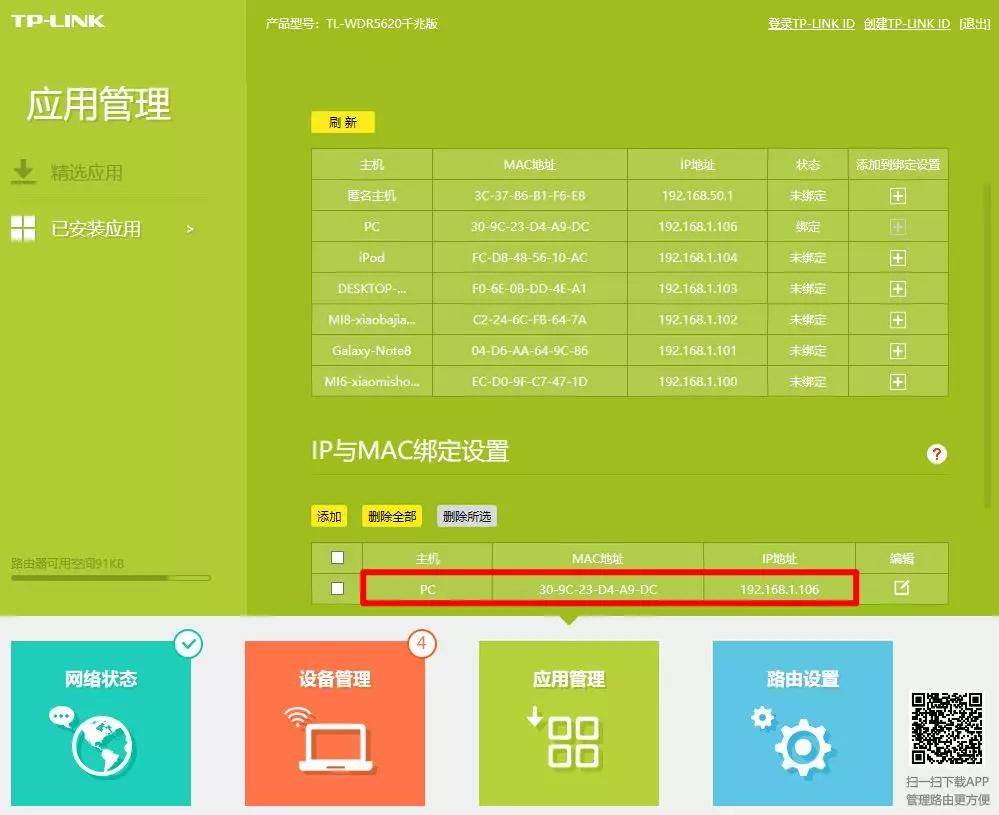999x815 pixels.
Task: Add Galaxy-Note8 to the binding settings
Action: point(897,350)
